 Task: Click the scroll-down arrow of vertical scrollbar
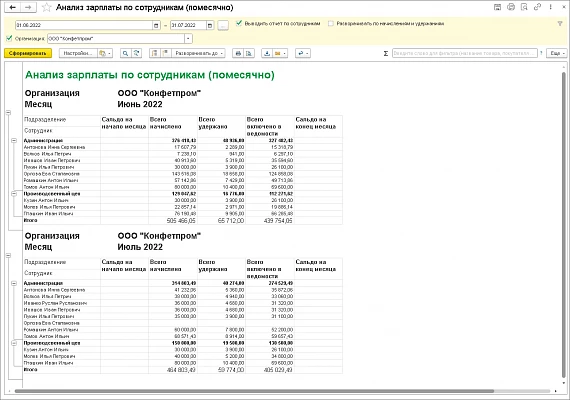point(564,383)
